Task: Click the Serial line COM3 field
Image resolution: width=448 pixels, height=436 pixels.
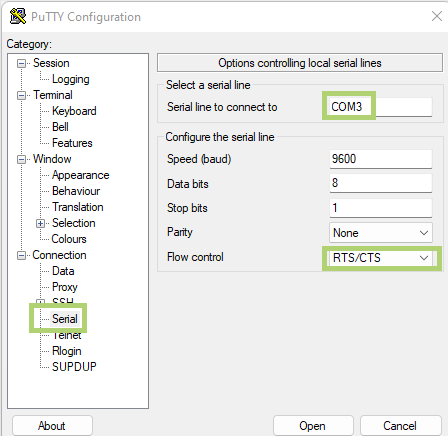Action: click(x=379, y=107)
